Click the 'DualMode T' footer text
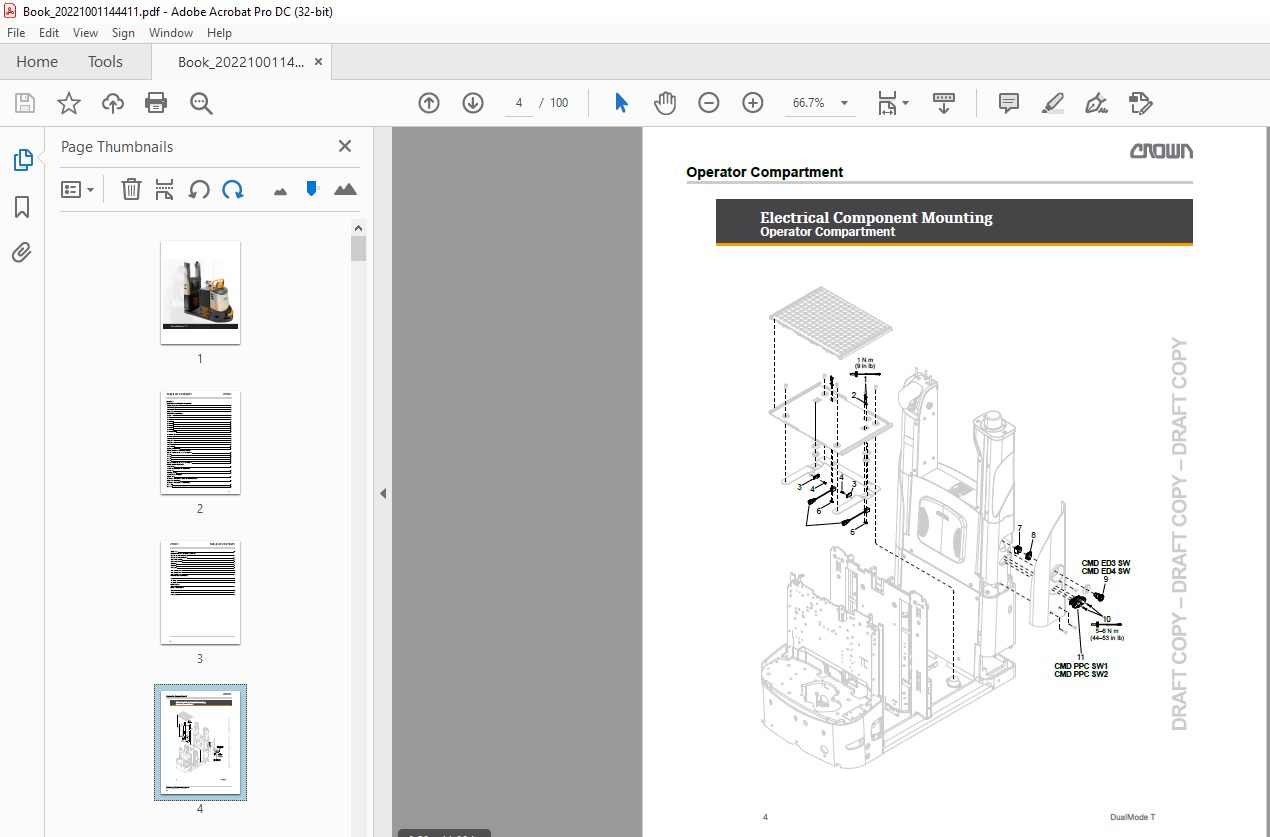Viewport: 1270px width, 837px height. coord(1132,817)
